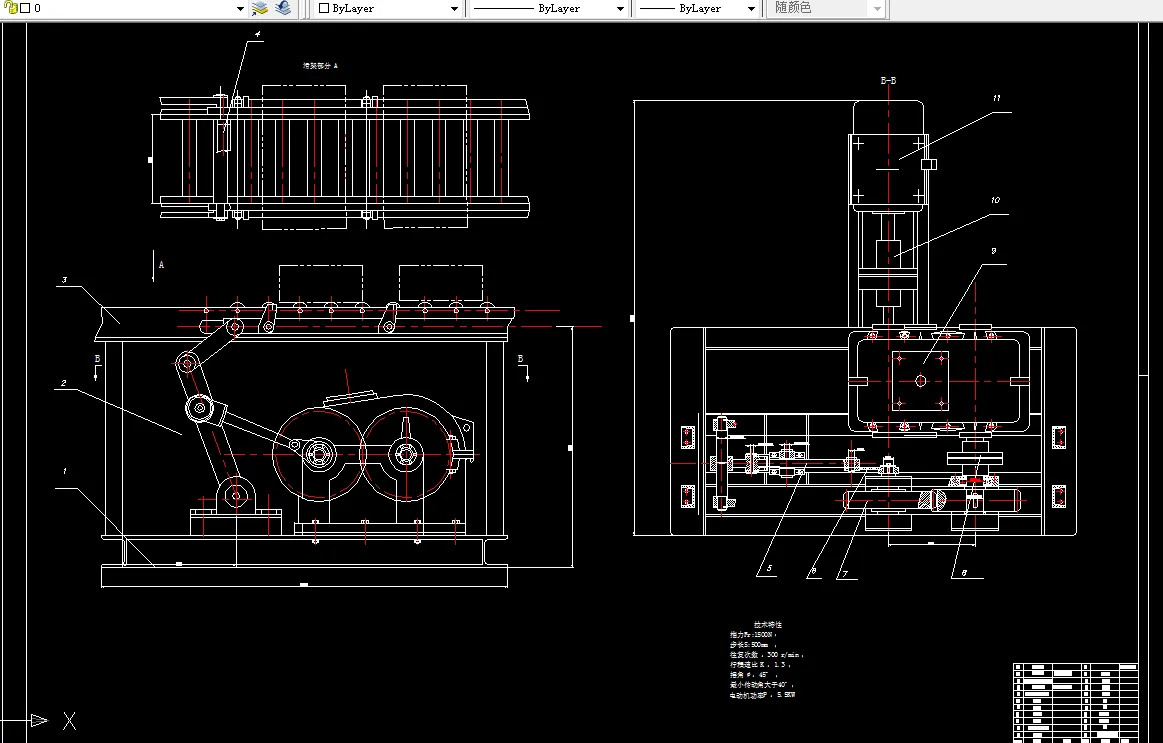This screenshot has height=743, width=1163.
Task: Click the Layer Previous icon
Action: tap(283, 8)
